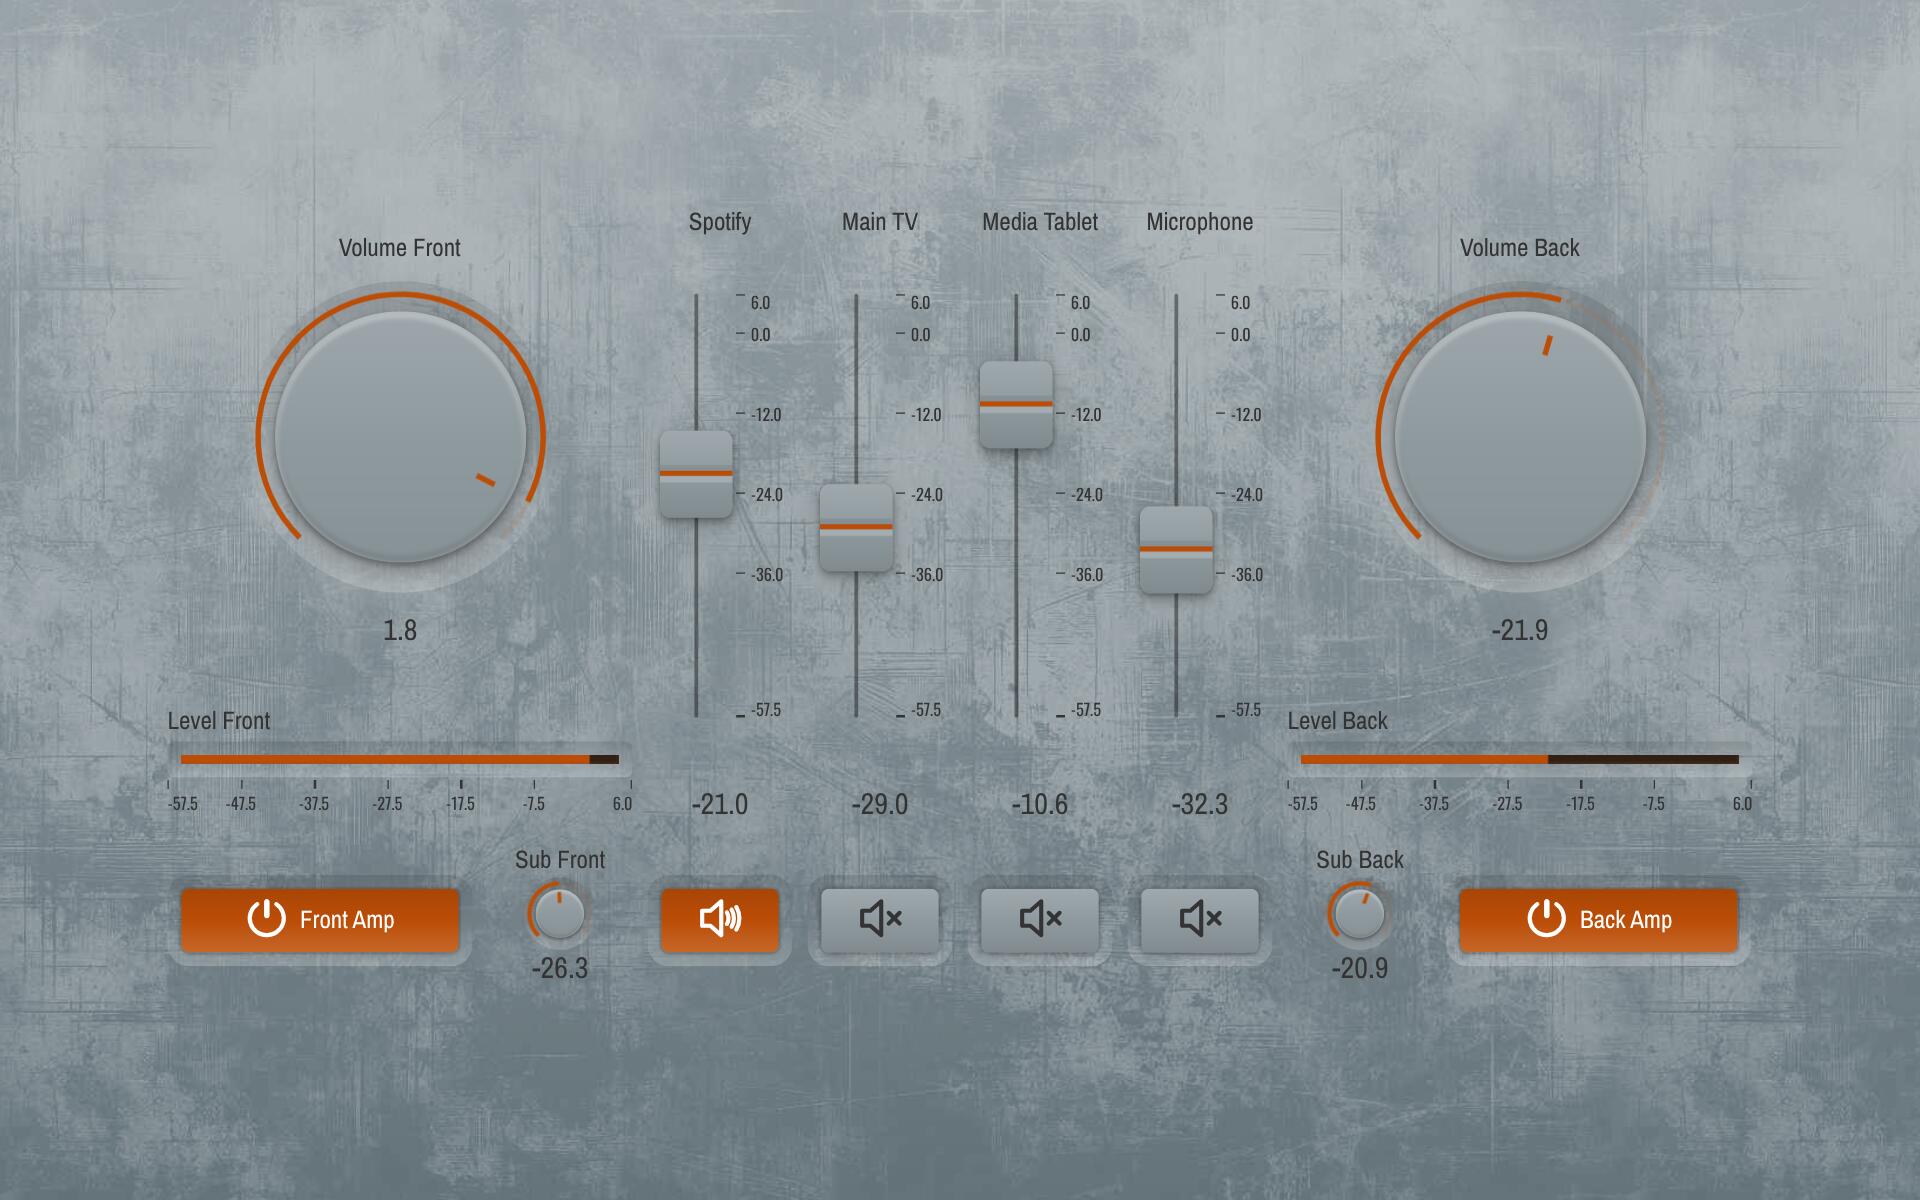
Task: Click the Sub Back small knob
Action: [x=1359, y=914]
